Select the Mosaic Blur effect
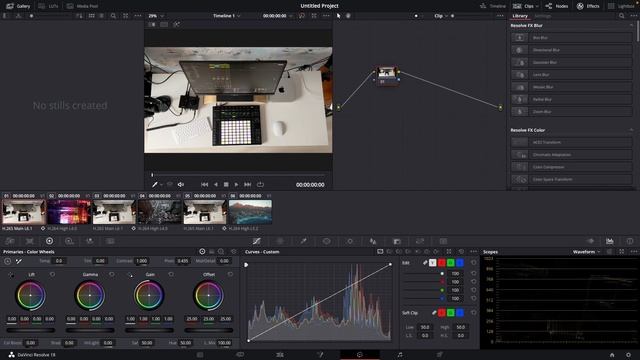This screenshot has width=640, height=360. [x=571, y=87]
